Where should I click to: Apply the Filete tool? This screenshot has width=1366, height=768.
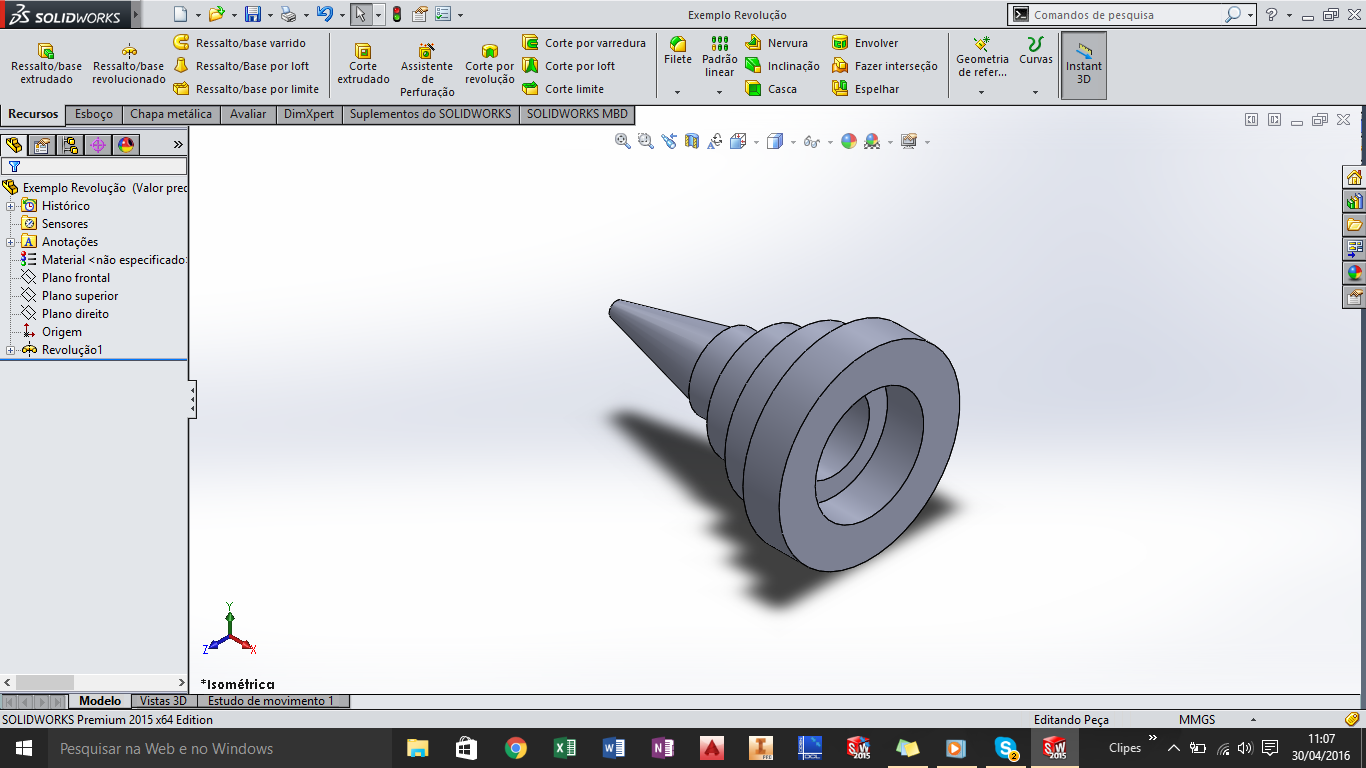678,51
